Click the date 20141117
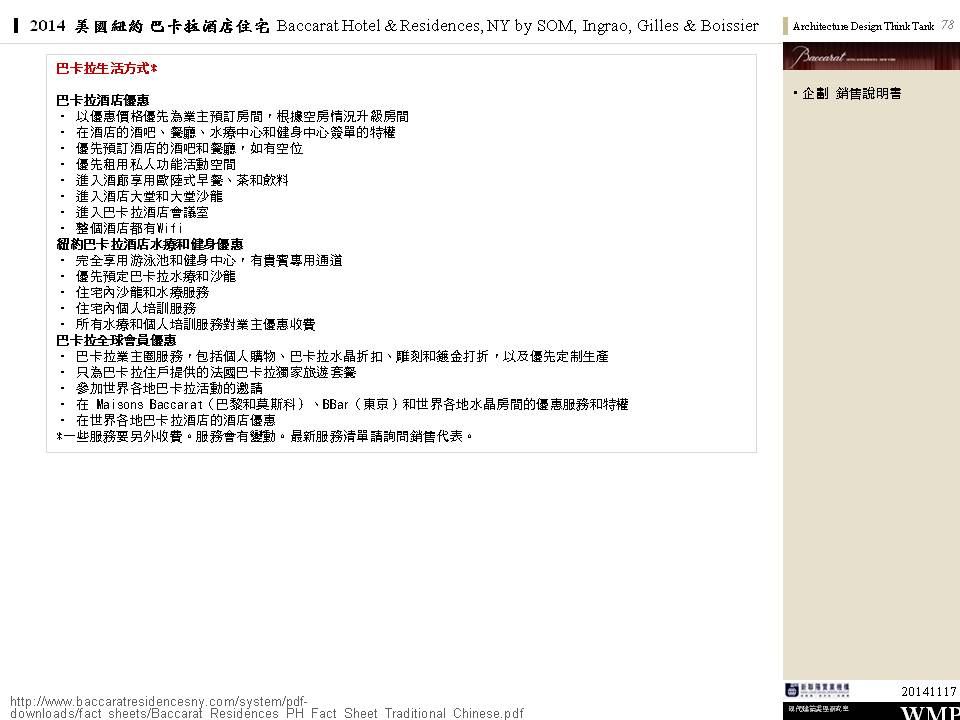Image resolution: width=960 pixels, height=720 pixels. click(x=928, y=692)
